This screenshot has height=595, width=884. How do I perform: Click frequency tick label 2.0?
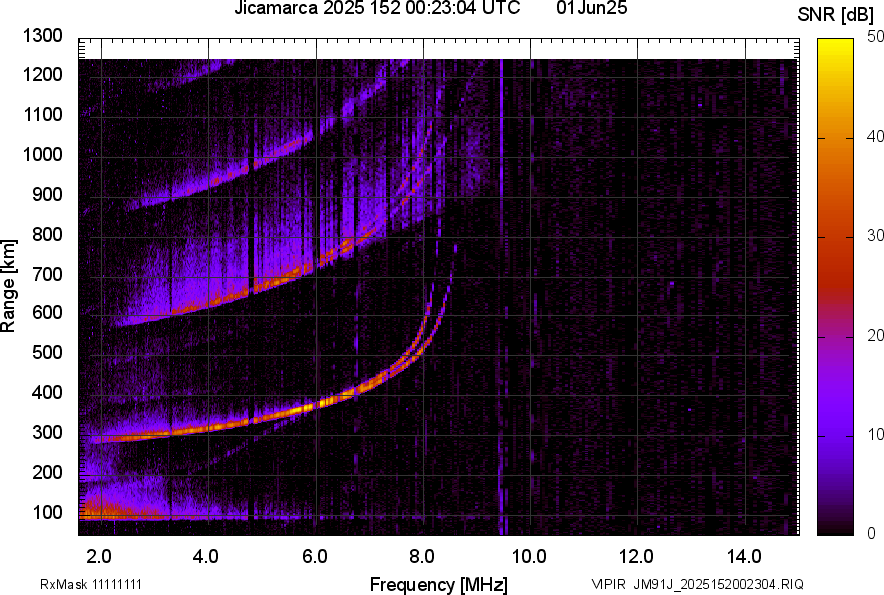(x=99, y=557)
